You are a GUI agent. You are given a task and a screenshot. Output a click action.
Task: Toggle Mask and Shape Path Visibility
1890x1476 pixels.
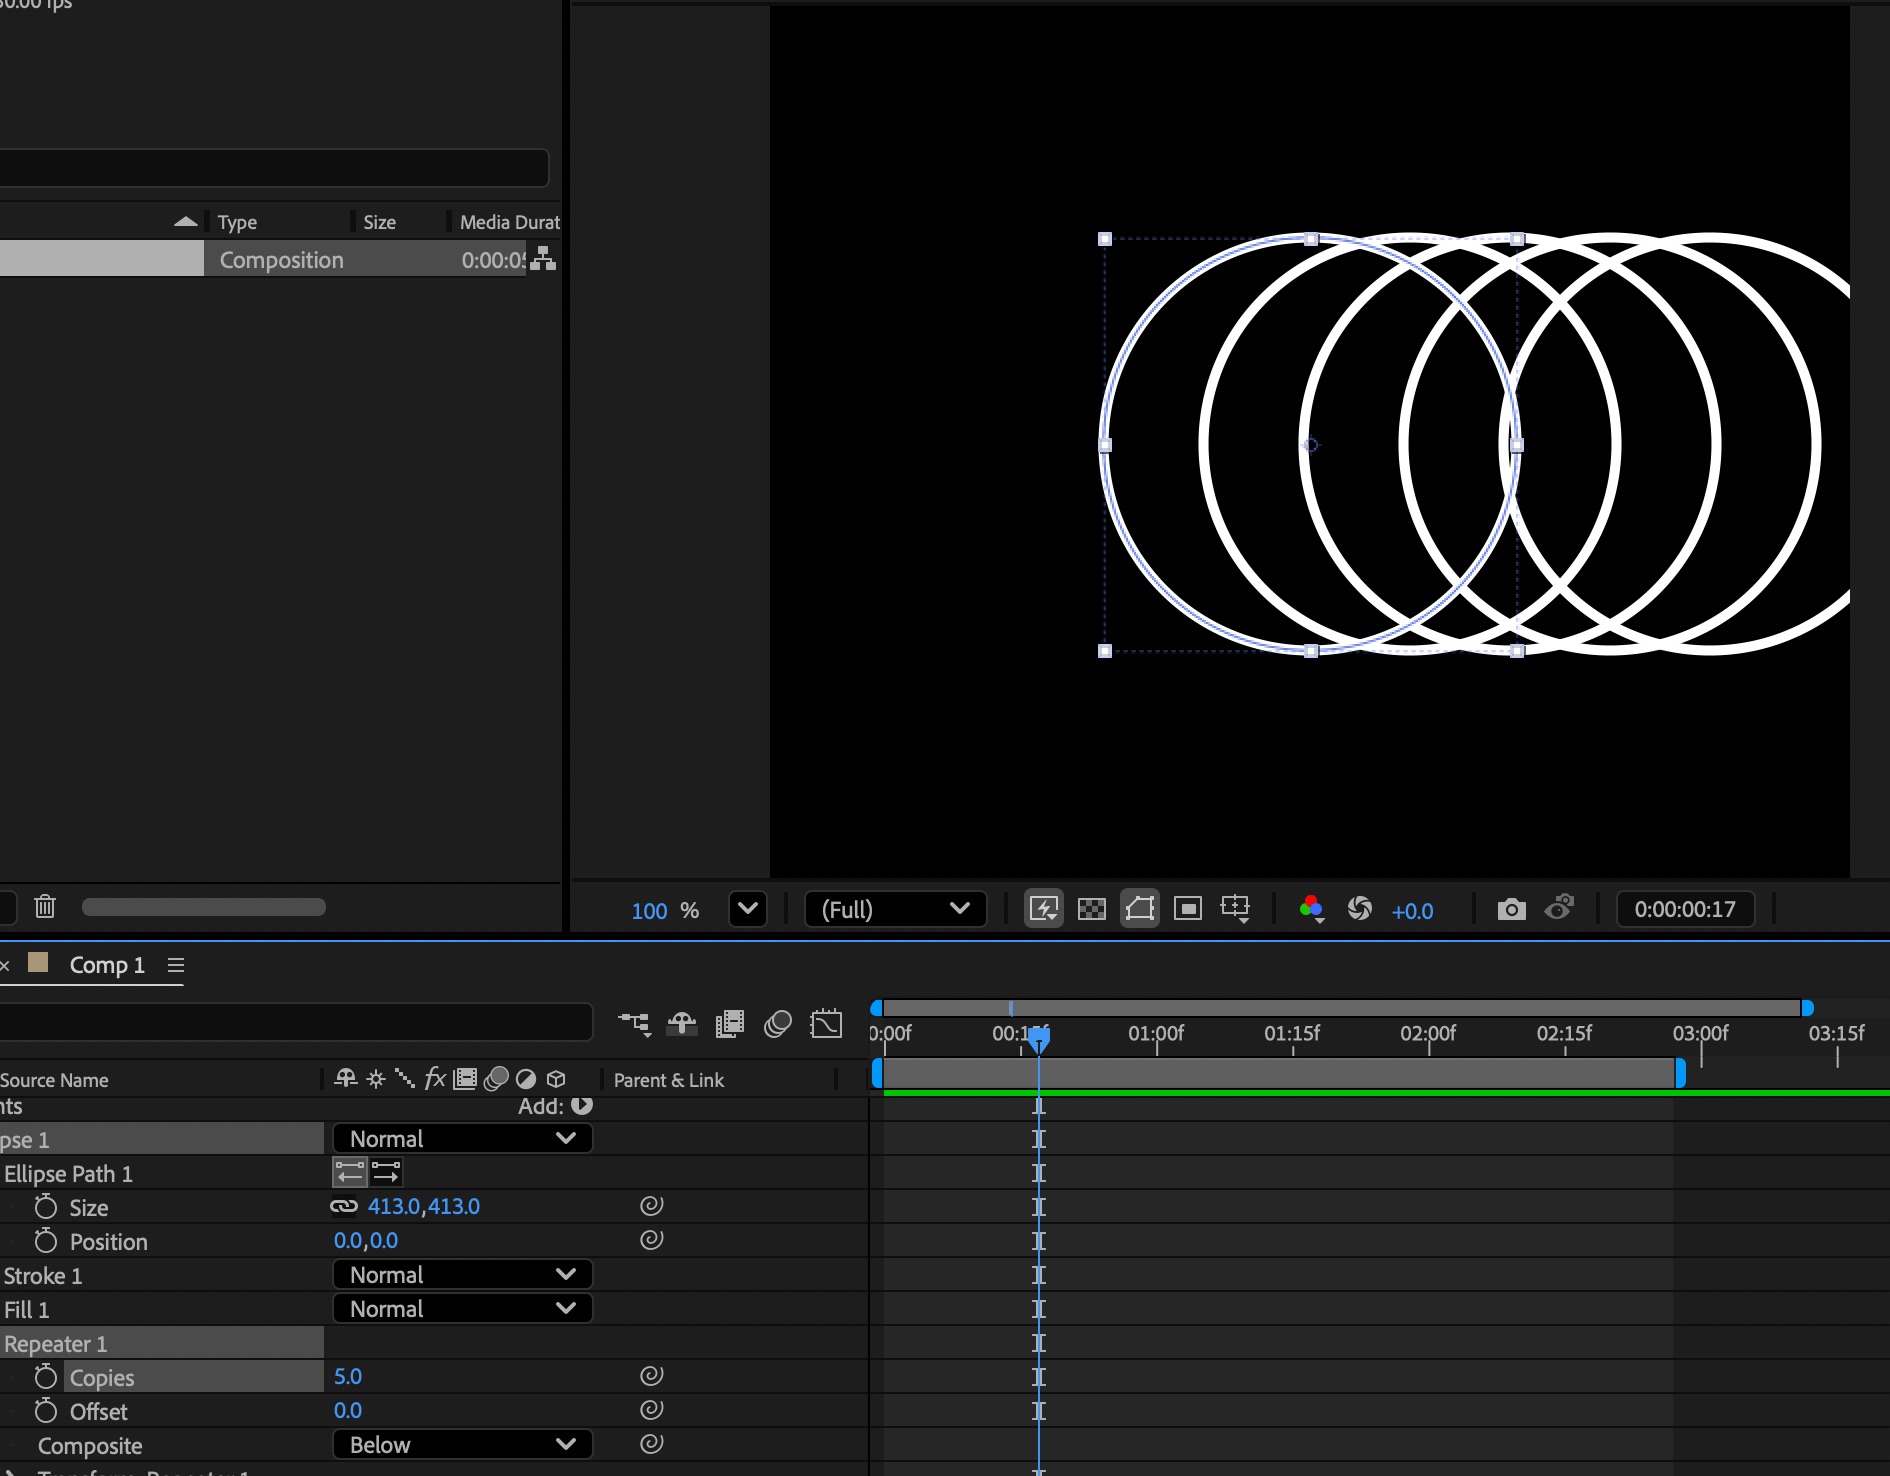point(1139,909)
